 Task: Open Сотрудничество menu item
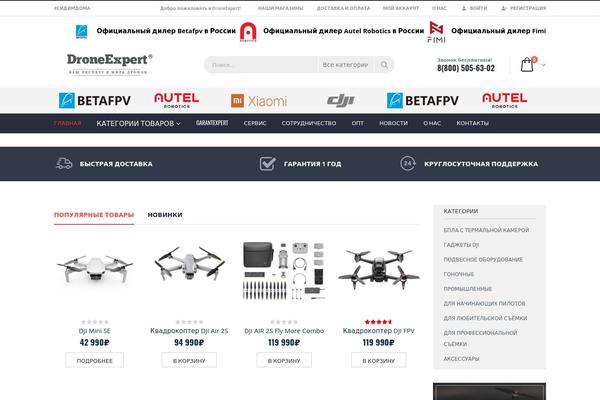pos(309,123)
